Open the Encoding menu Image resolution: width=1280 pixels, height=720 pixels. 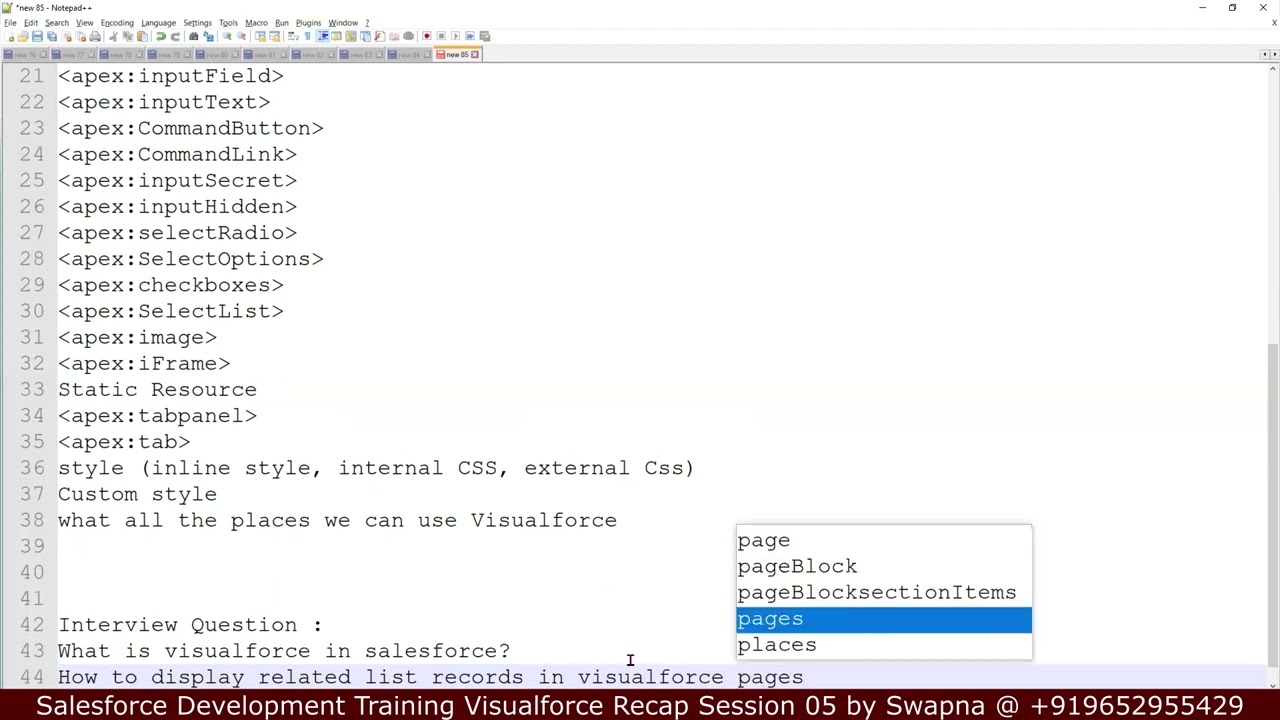click(117, 22)
